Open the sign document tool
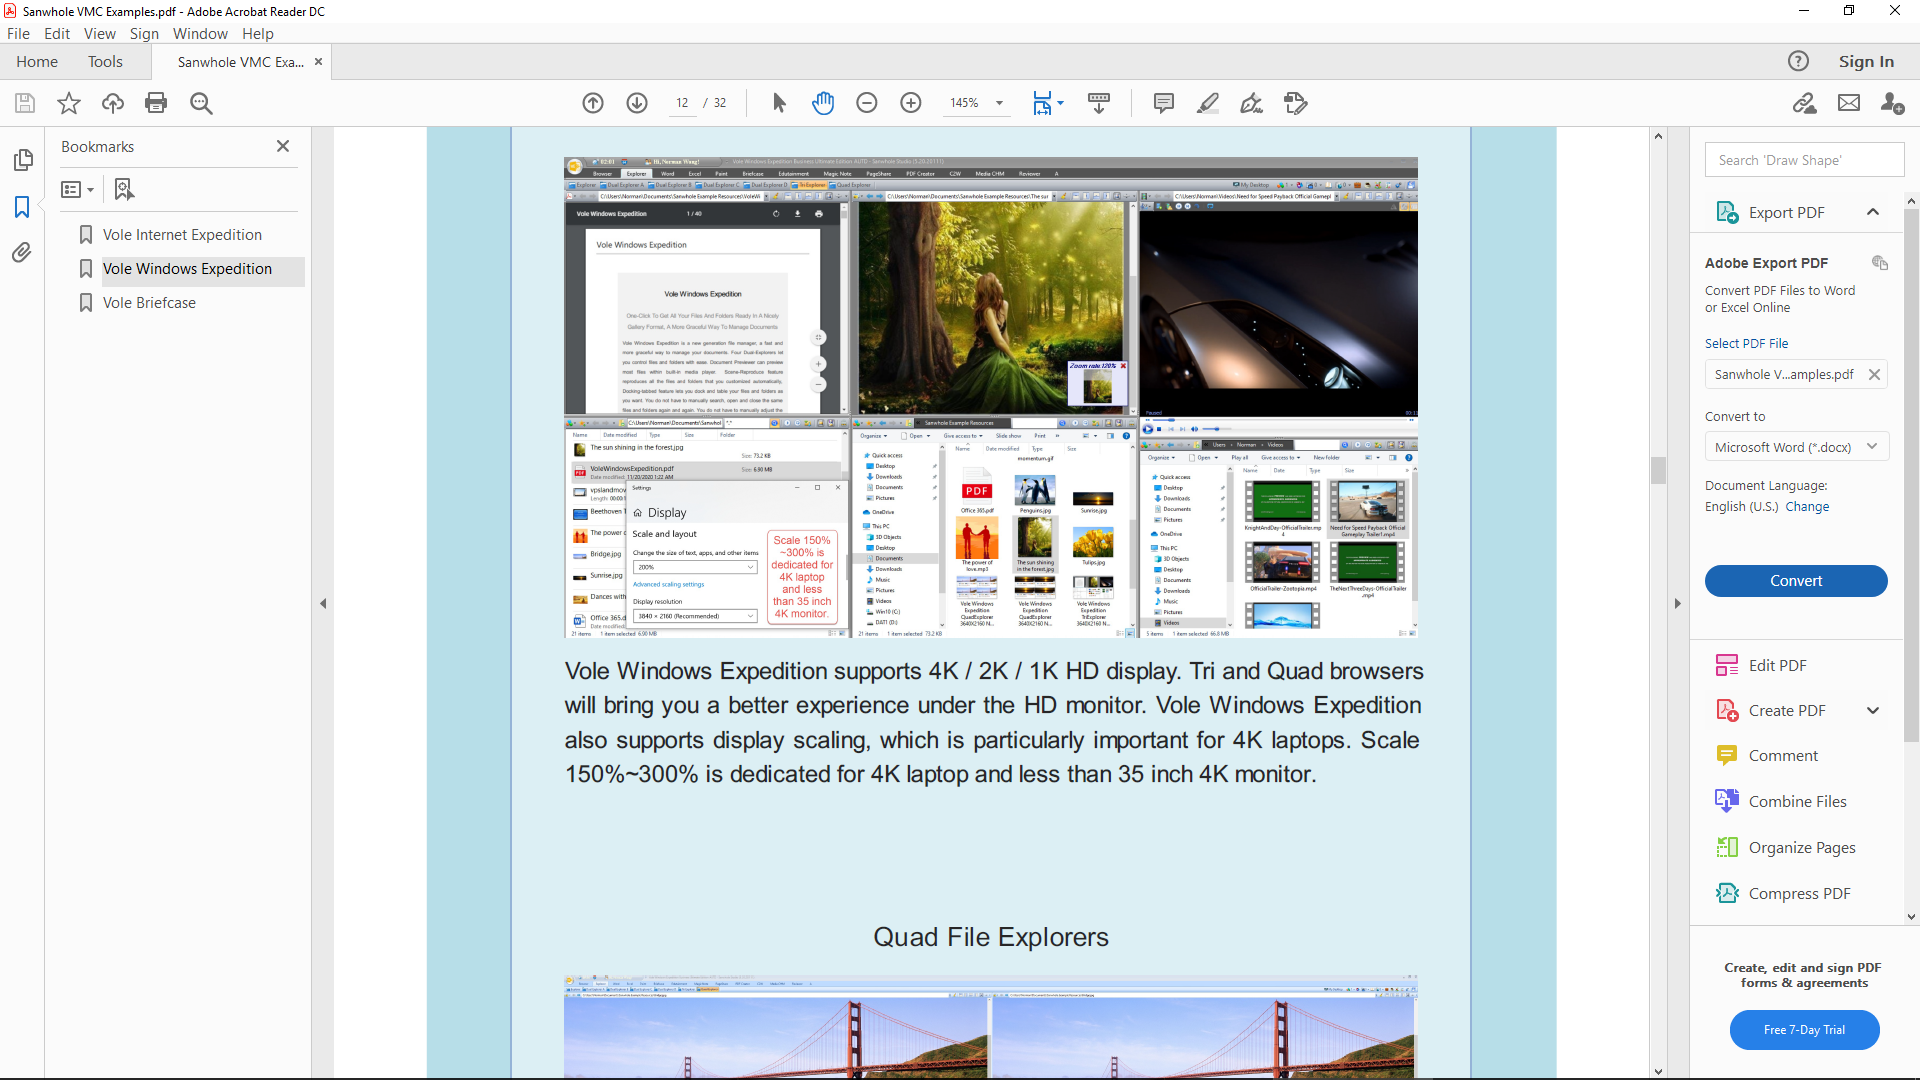This screenshot has width=1920, height=1080. pos(1251,103)
